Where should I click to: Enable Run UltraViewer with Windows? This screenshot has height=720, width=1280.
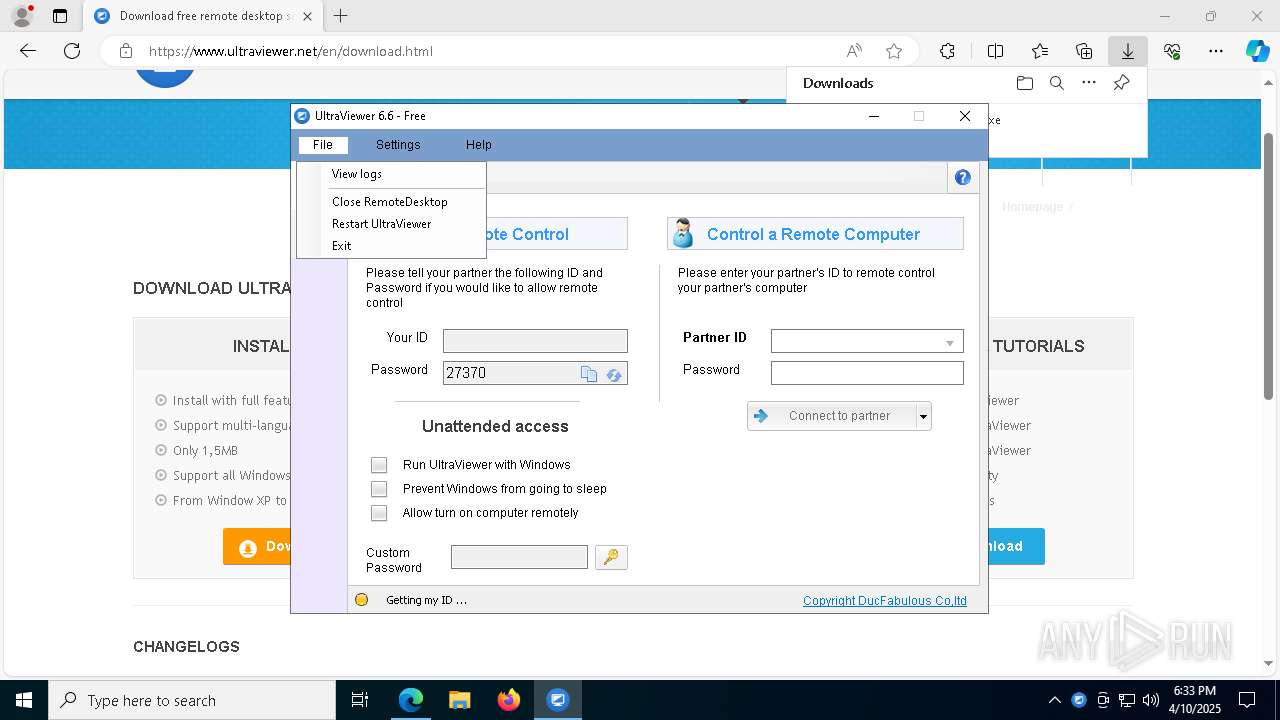[379, 465]
